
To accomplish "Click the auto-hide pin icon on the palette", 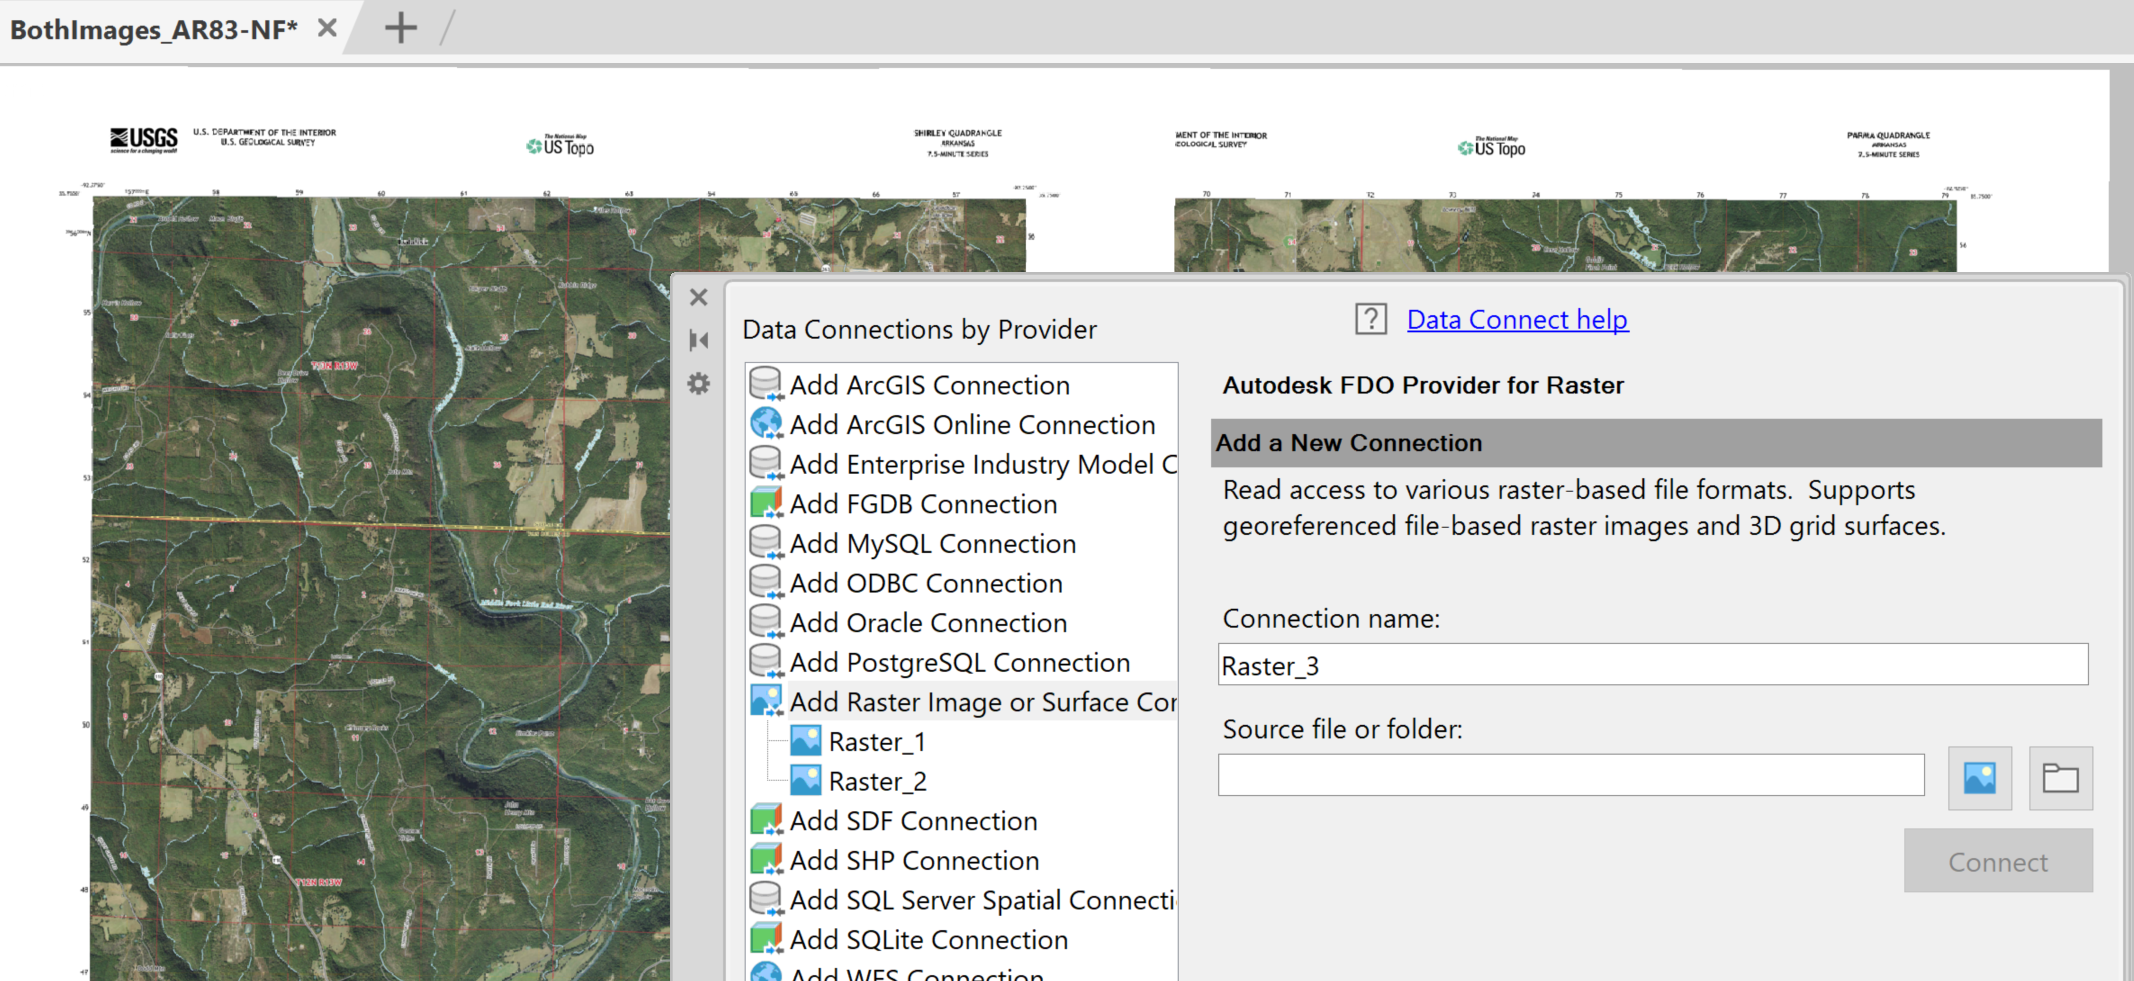I will [698, 340].
